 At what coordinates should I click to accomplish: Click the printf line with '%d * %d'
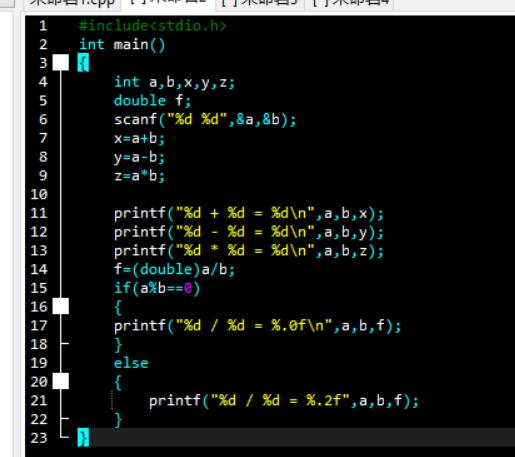point(249,251)
